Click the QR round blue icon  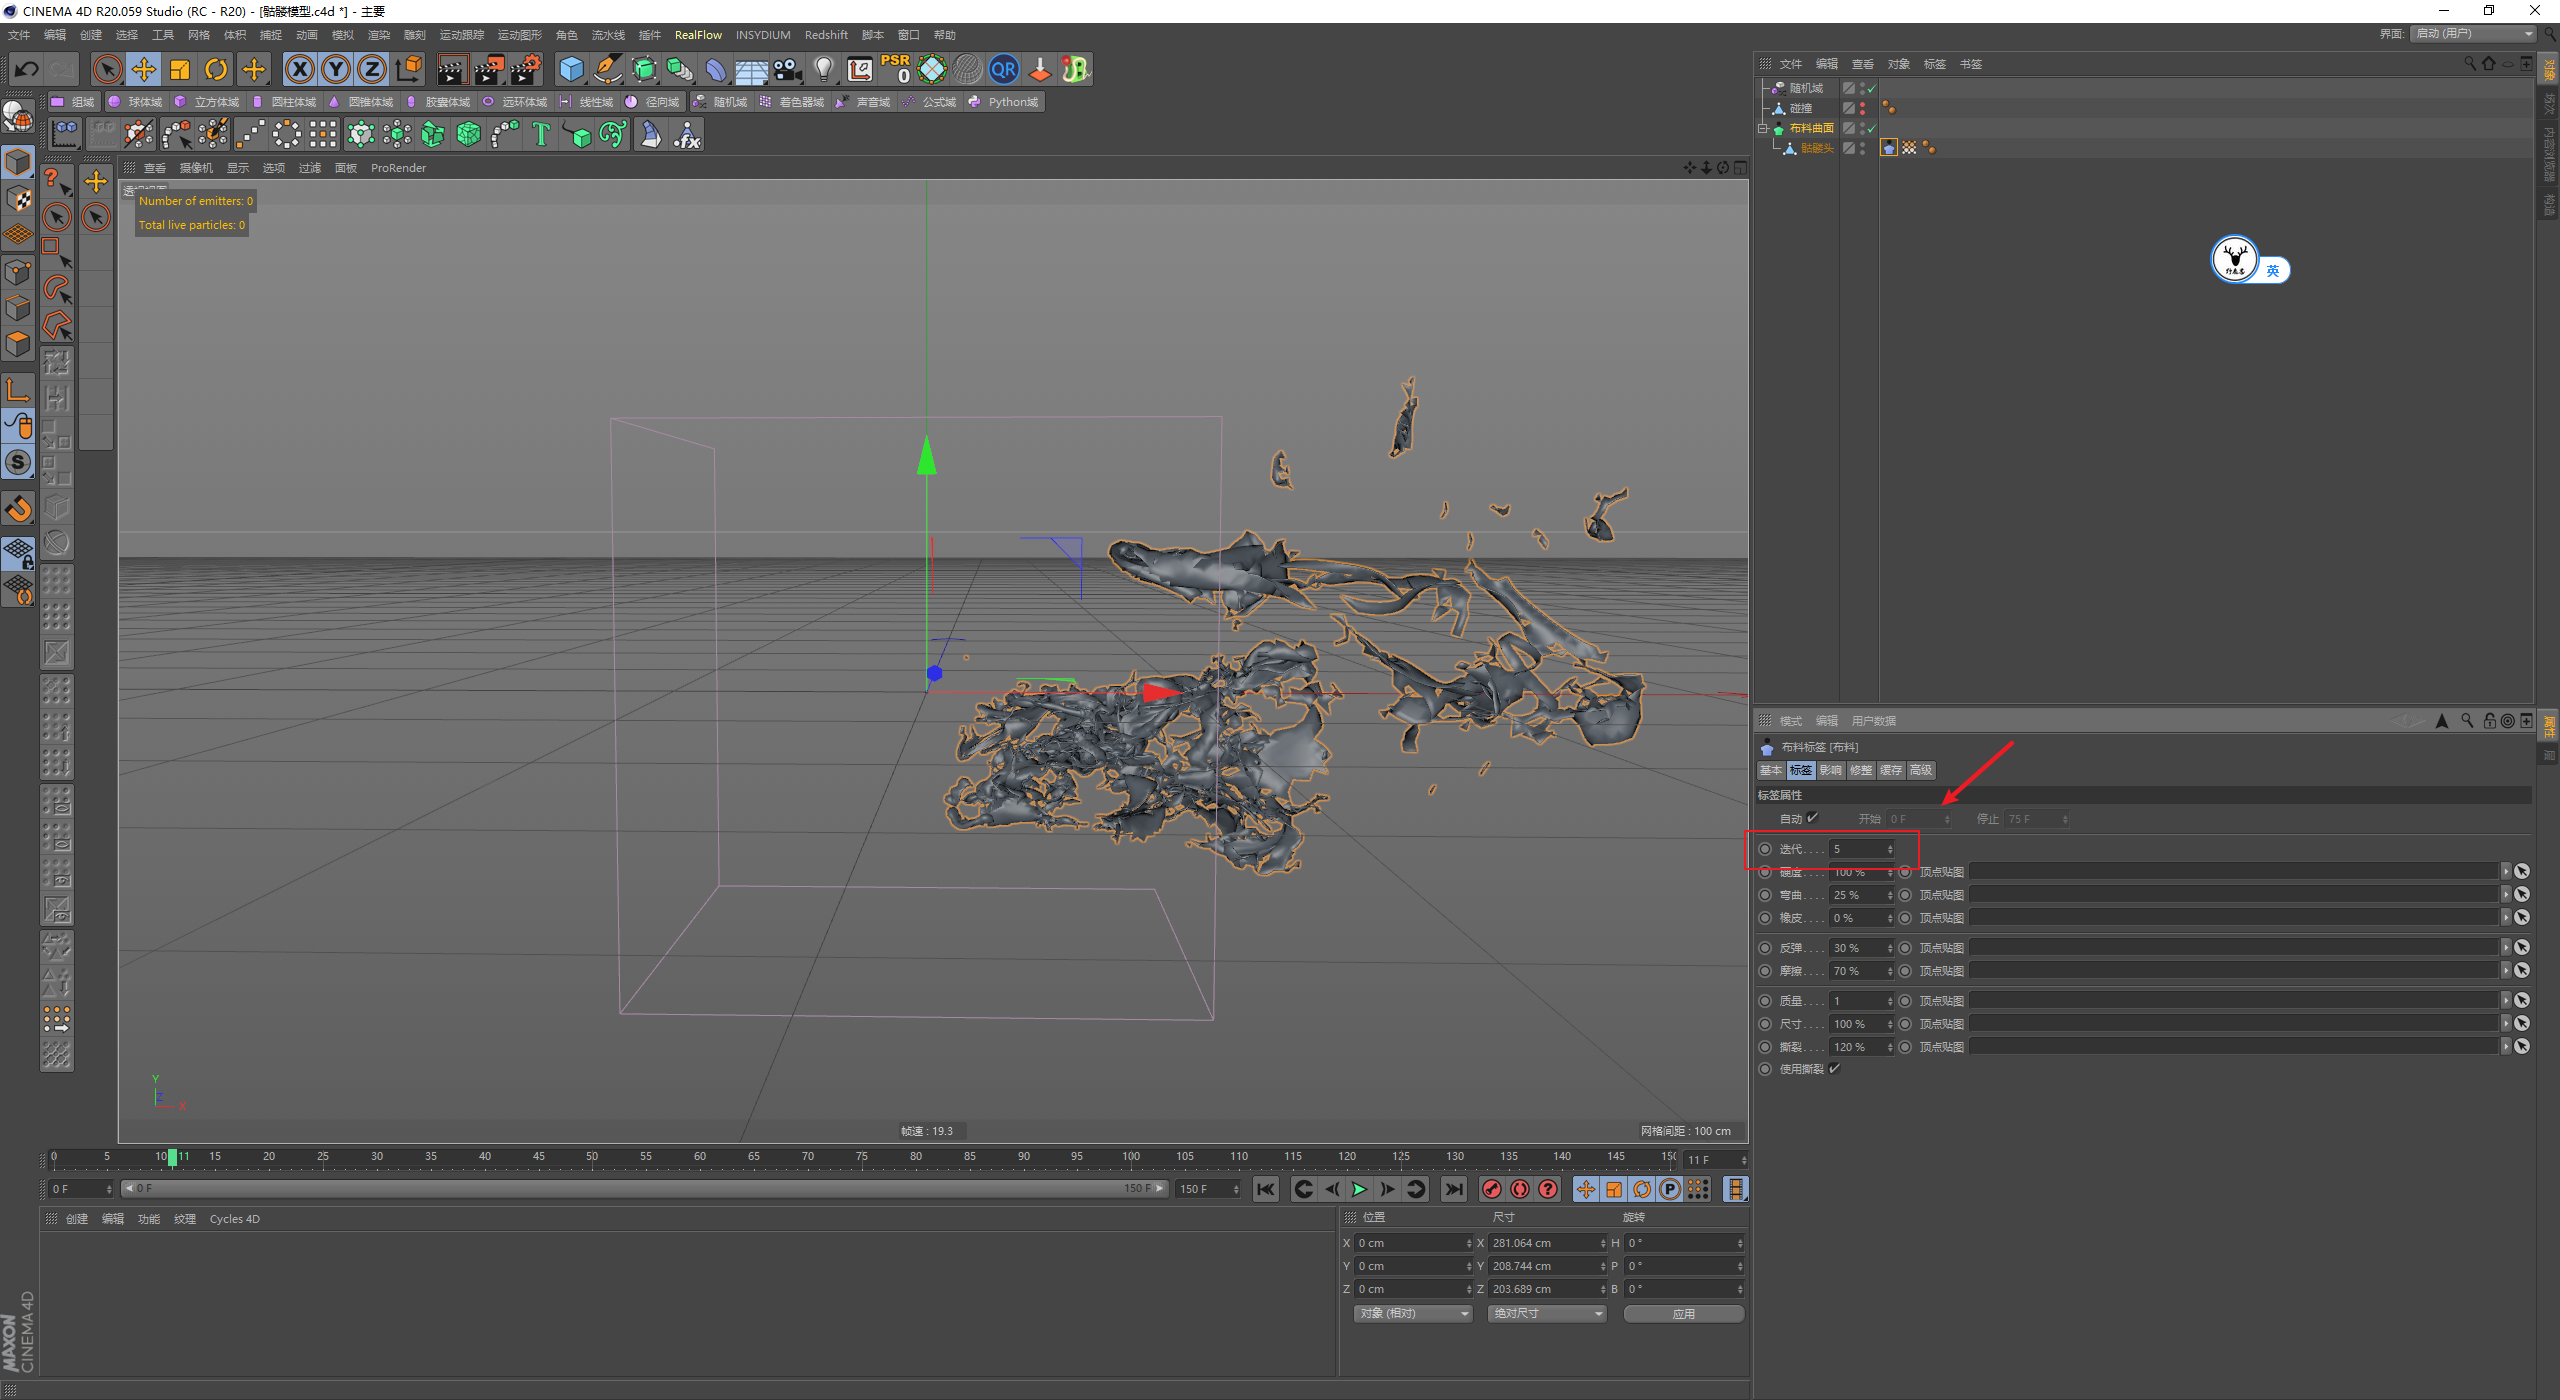click(1003, 69)
